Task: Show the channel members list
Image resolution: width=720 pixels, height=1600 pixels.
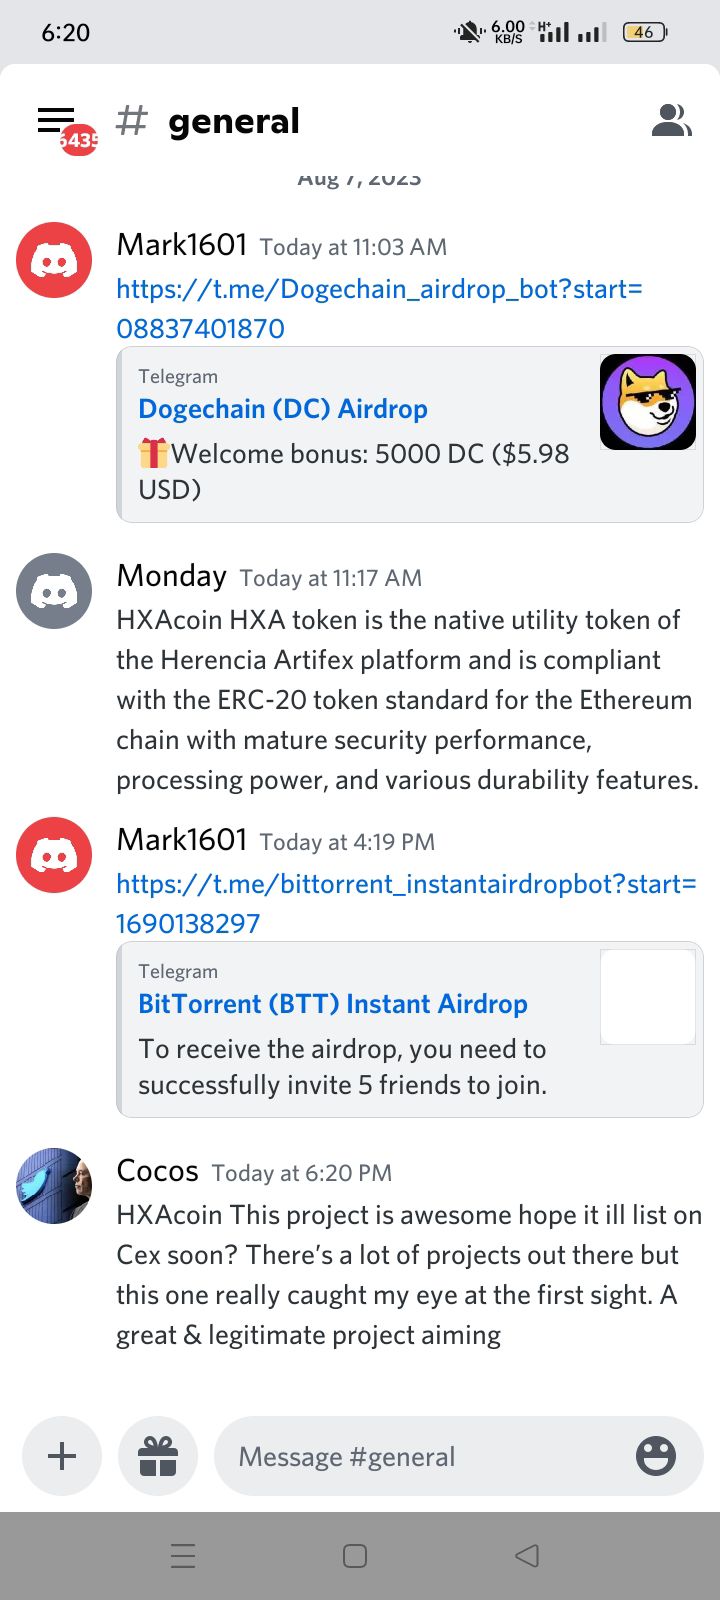Action: [x=671, y=121]
